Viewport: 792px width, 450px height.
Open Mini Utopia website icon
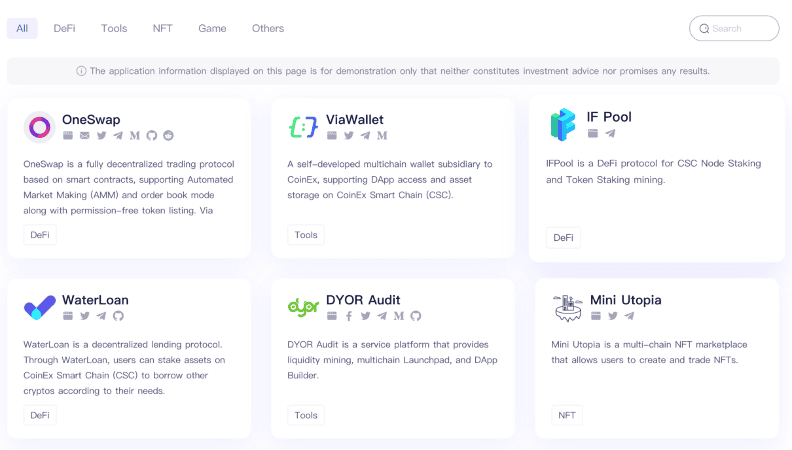click(596, 316)
